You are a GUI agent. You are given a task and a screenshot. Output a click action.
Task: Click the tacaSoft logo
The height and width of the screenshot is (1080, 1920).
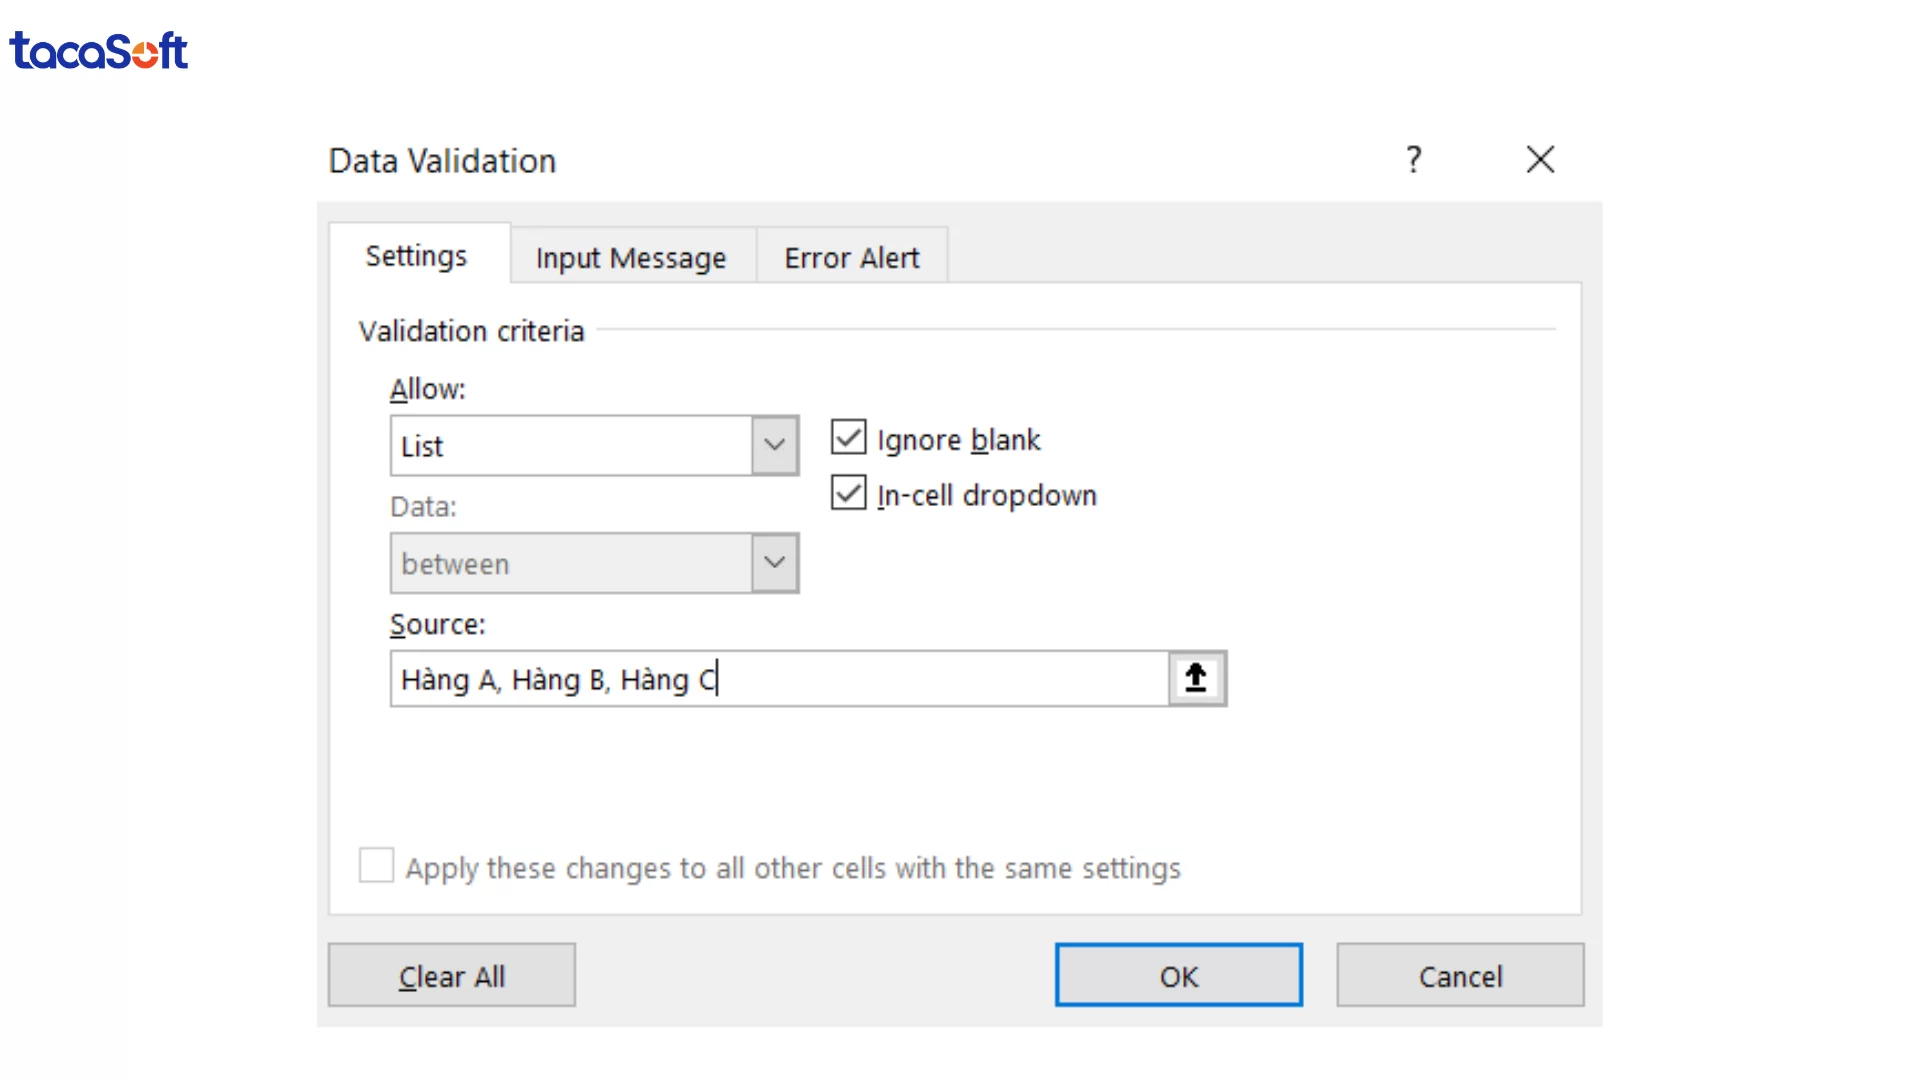(x=98, y=50)
